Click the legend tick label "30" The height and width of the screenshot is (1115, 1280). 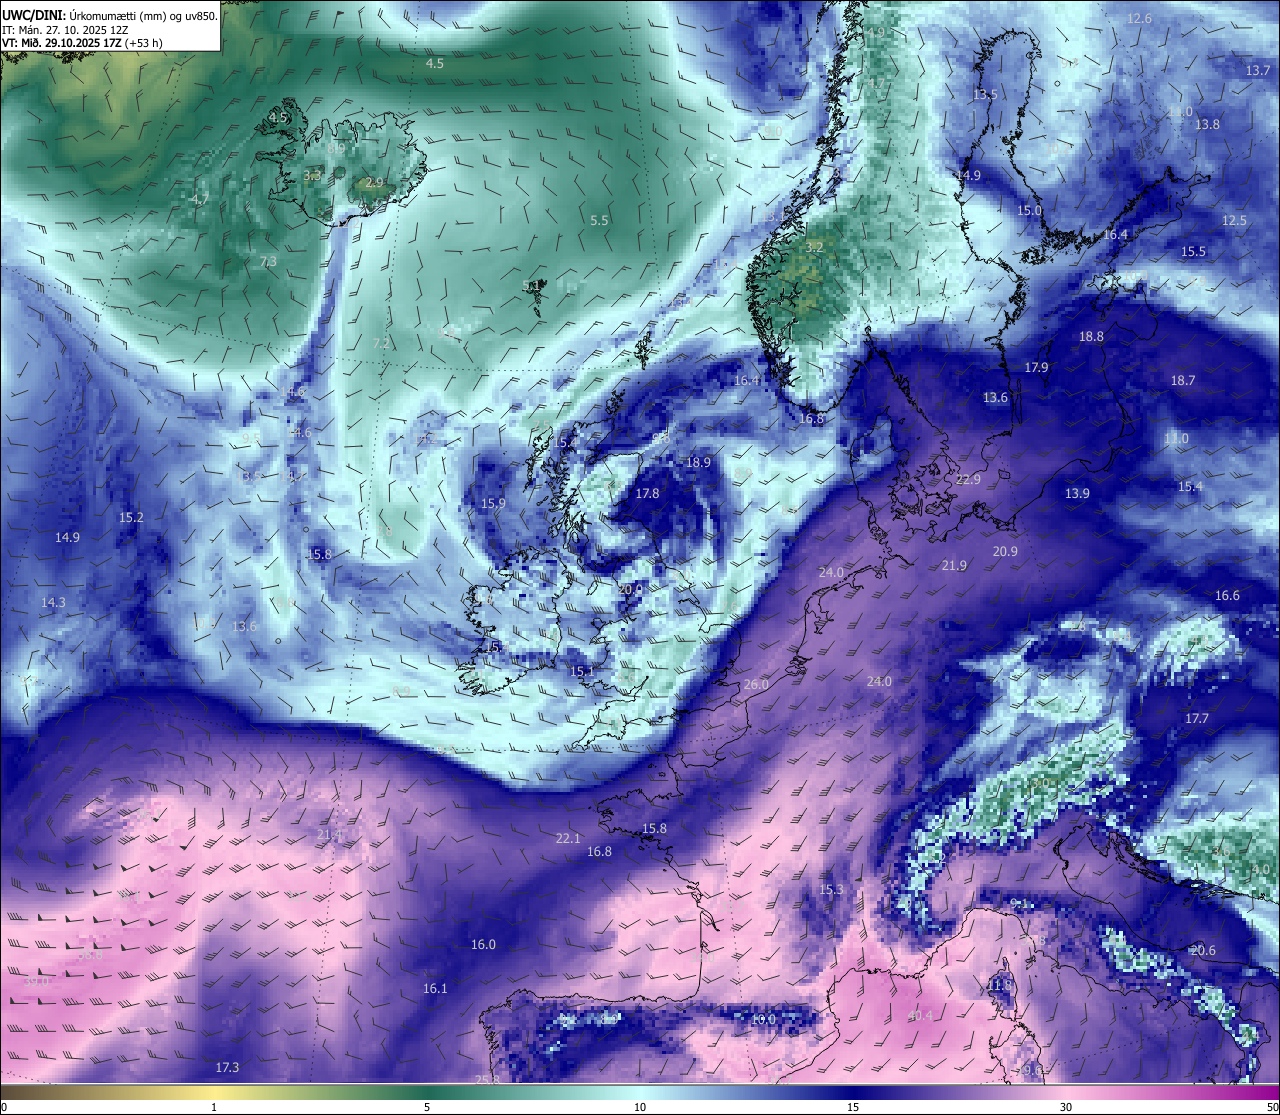[x=1066, y=1107]
